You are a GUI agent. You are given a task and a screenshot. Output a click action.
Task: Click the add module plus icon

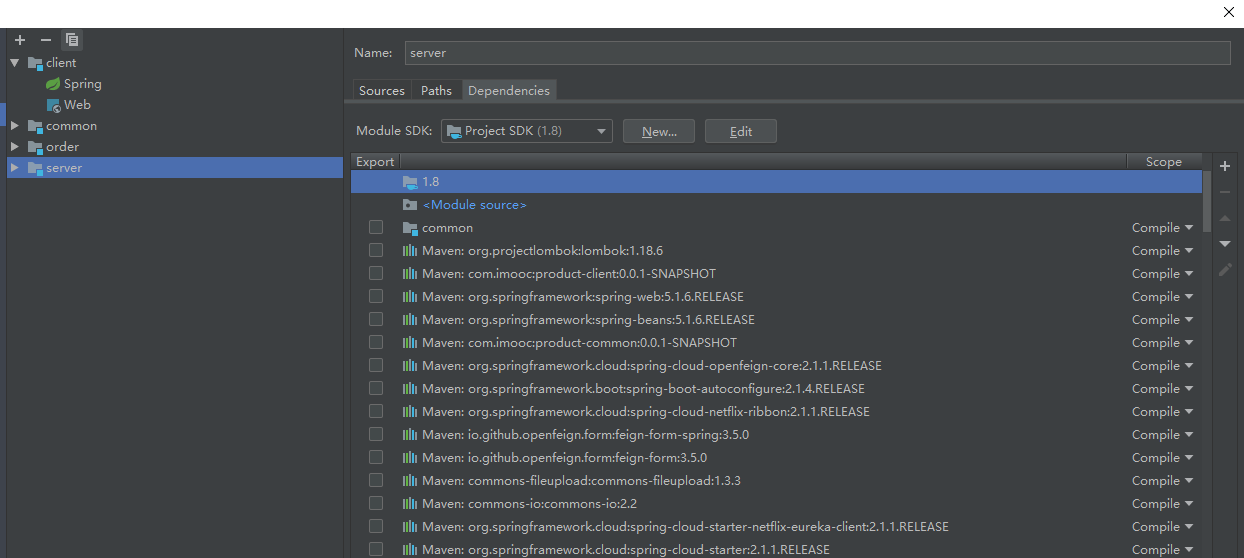pos(20,40)
